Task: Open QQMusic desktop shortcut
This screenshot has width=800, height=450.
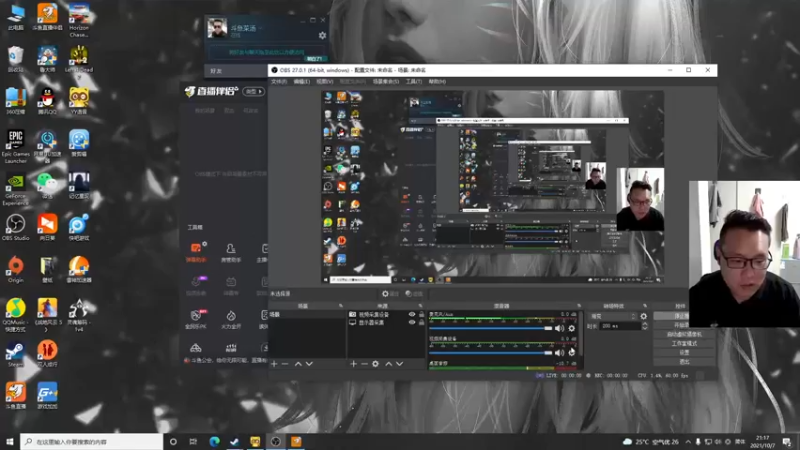Action: pos(15,315)
